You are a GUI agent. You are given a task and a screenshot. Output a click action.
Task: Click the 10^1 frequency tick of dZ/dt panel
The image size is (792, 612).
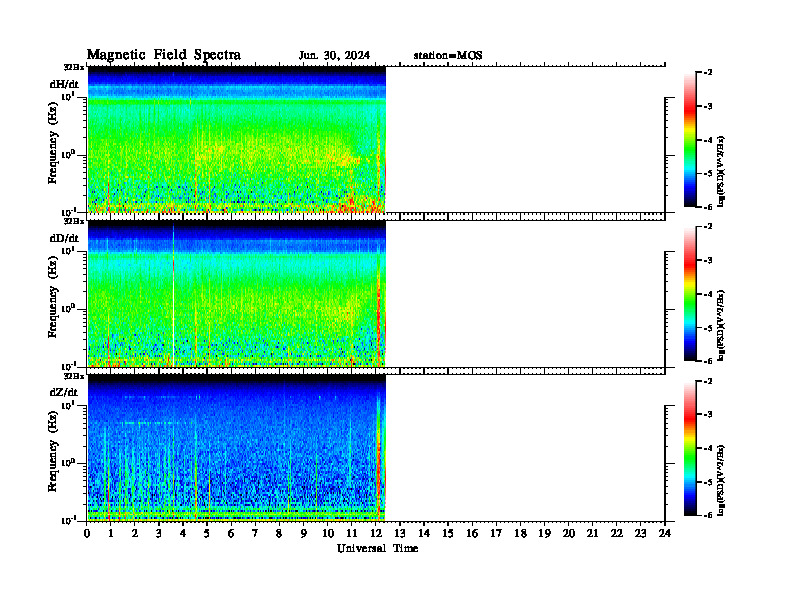tap(67, 404)
